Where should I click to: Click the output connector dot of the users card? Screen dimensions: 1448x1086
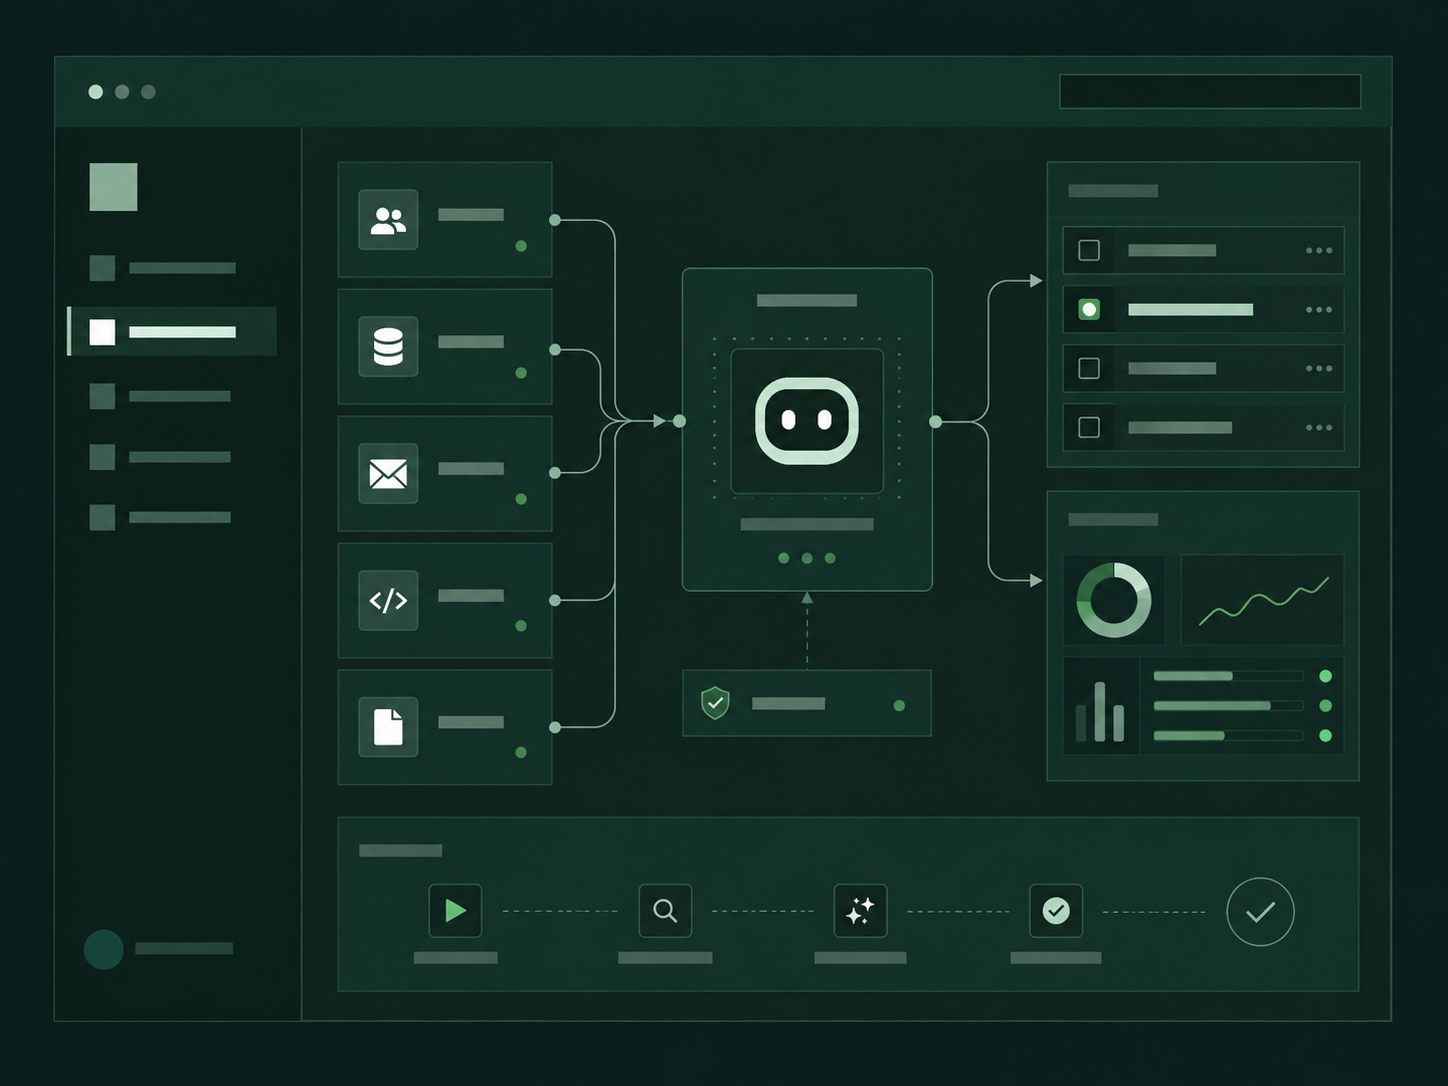[555, 220]
